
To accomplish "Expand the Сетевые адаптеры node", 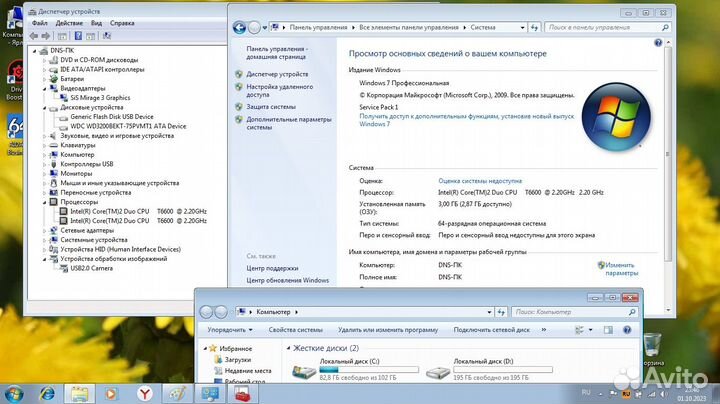I will [45, 230].
